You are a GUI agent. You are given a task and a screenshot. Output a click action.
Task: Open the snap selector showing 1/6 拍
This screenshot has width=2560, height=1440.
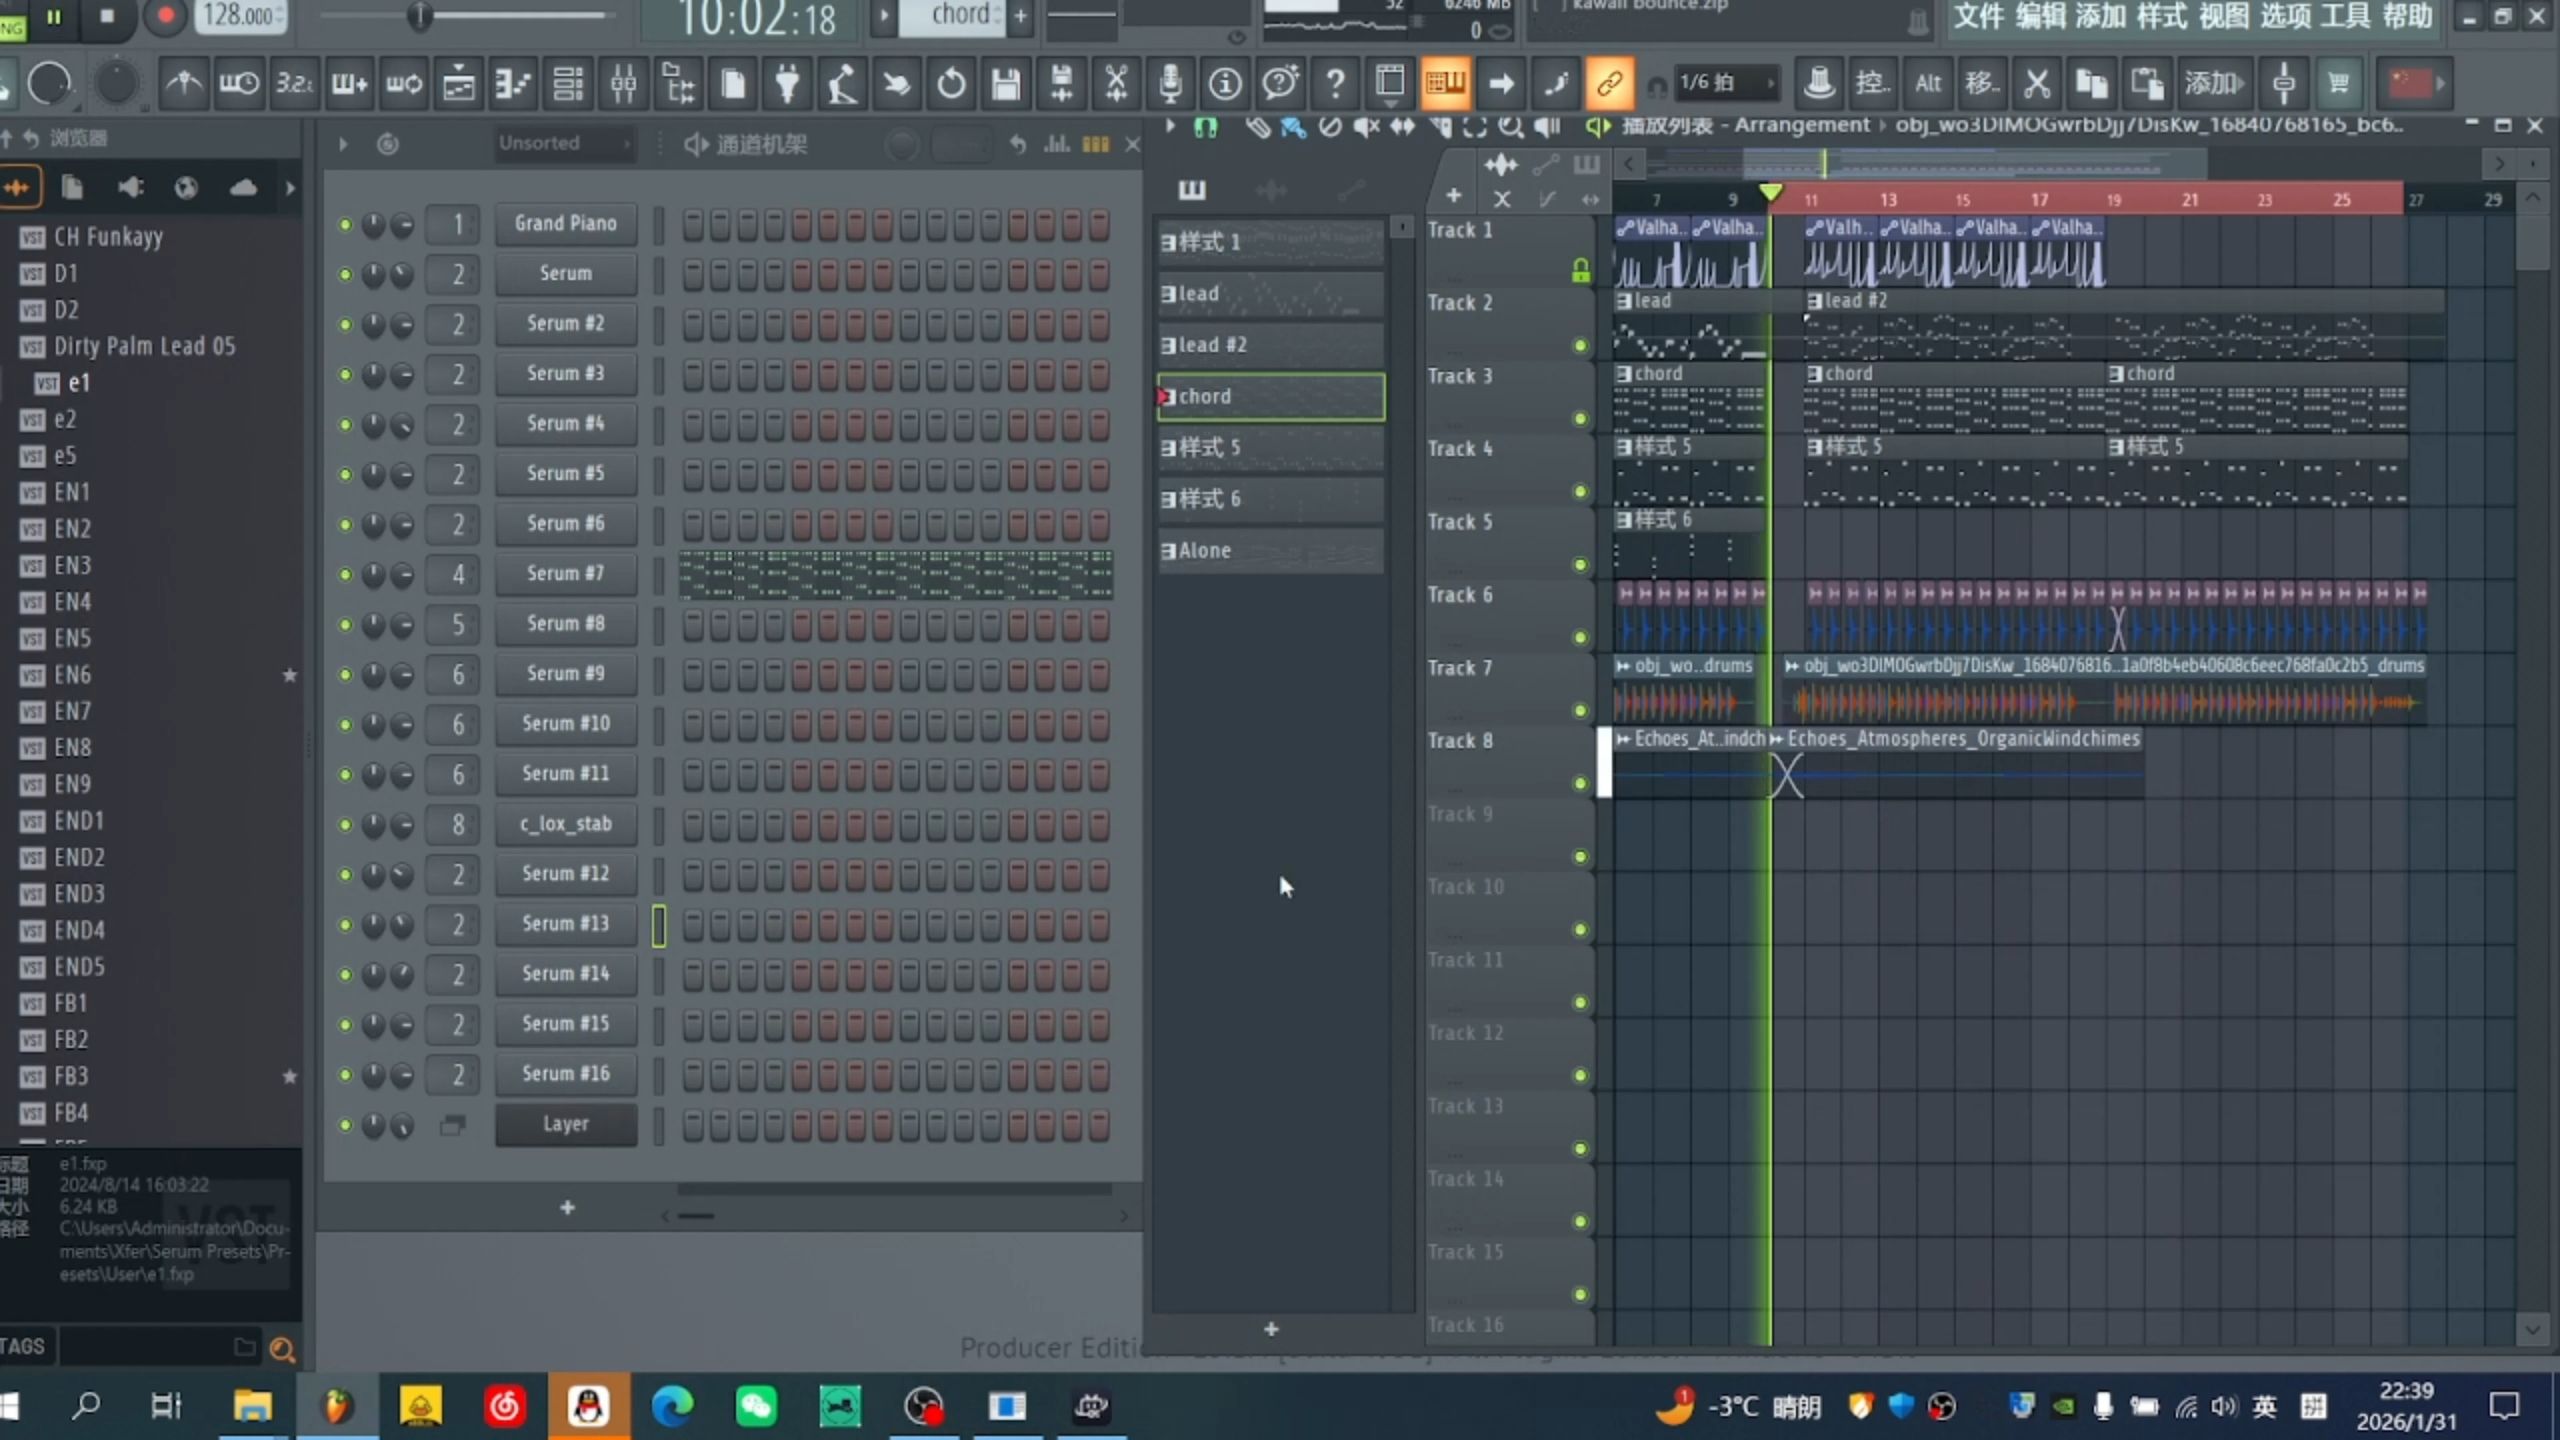1726,83
